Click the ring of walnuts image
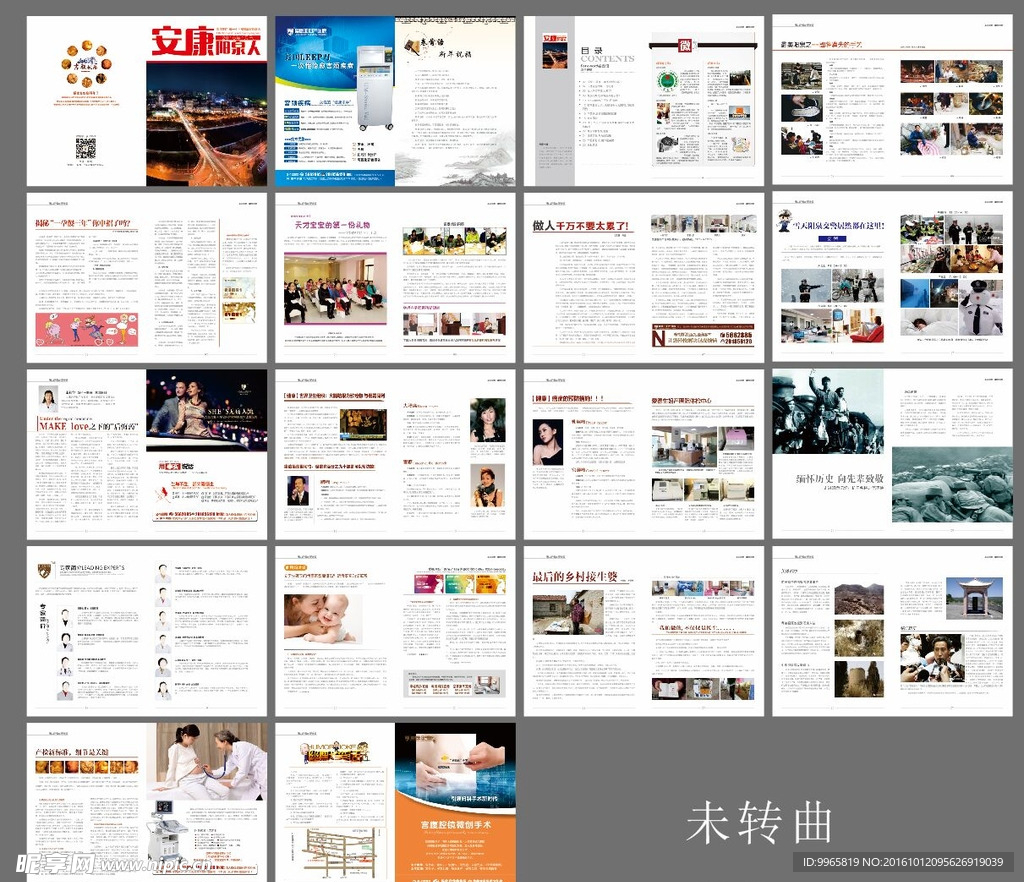The image size is (1024, 882). click(87, 65)
